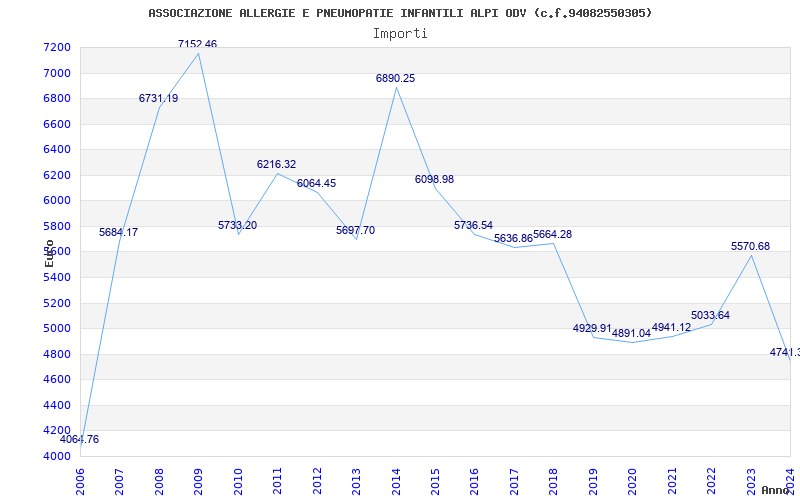
Task: Click the 5400 y-axis tick label
Action: (x=57, y=278)
